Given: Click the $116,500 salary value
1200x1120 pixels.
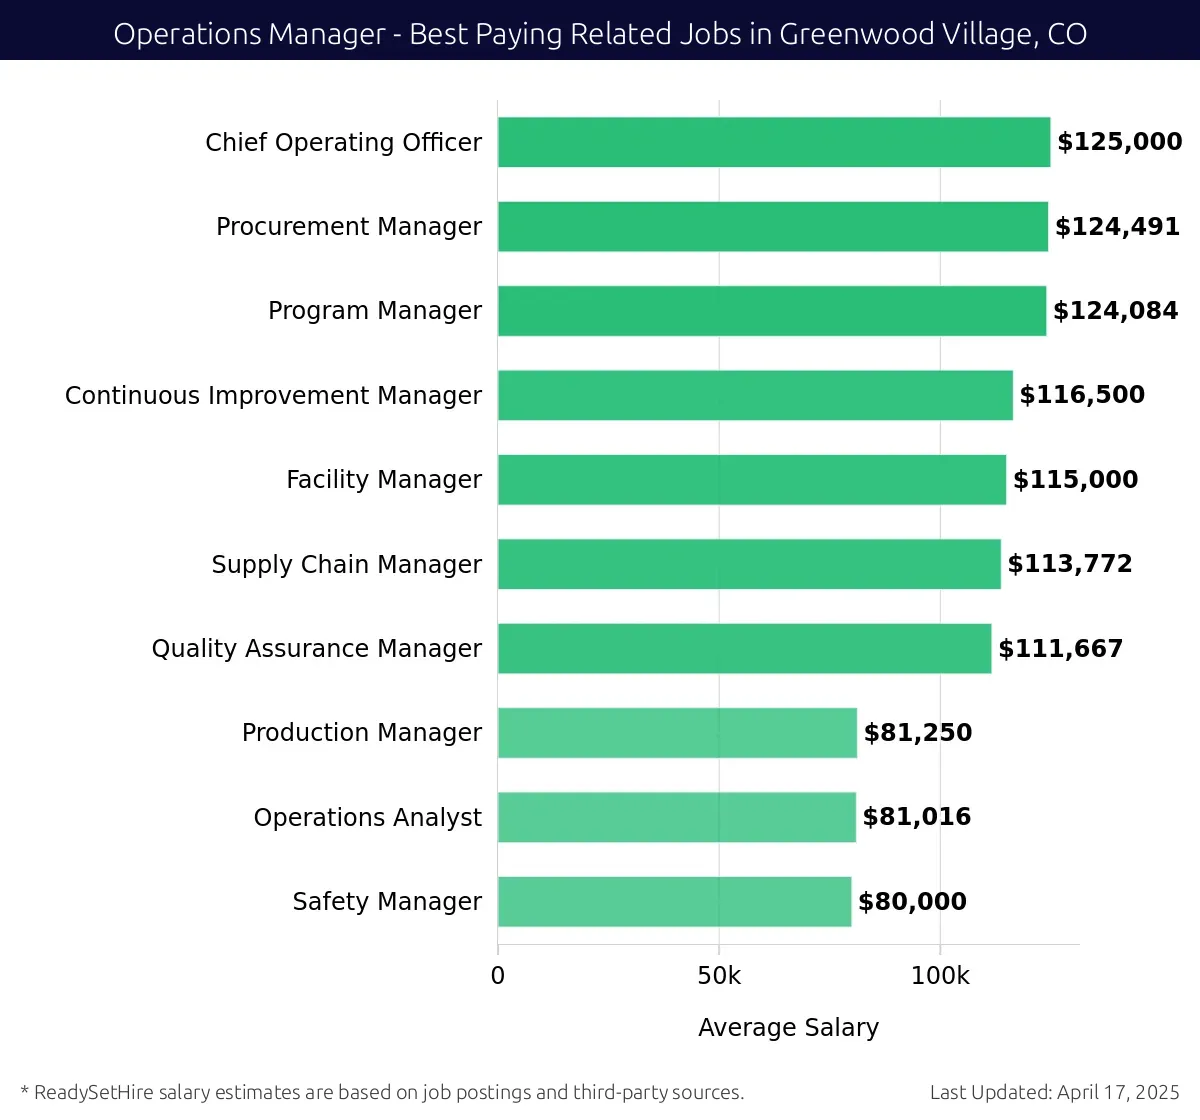Looking at the screenshot, I should (x=1082, y=395).
